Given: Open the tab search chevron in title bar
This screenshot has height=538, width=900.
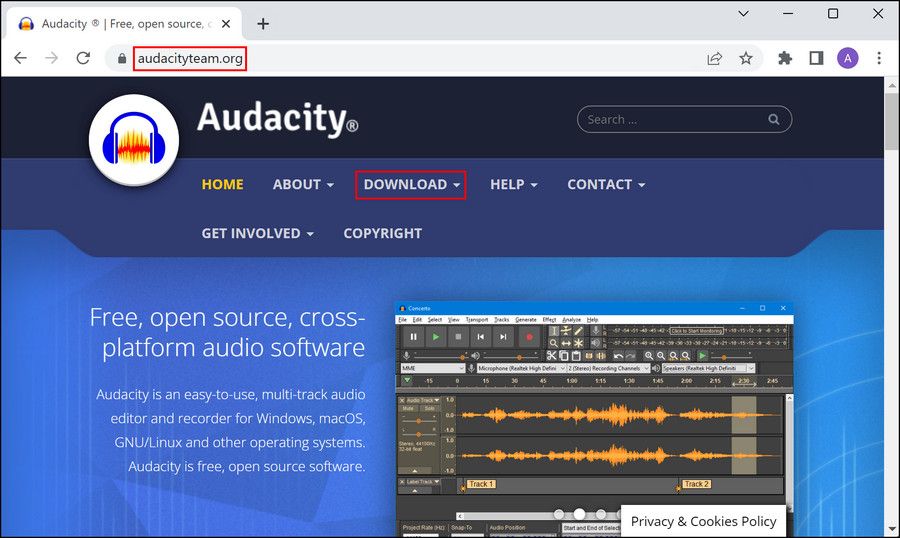Looking at the screenshot, I should tap(743, 14).
